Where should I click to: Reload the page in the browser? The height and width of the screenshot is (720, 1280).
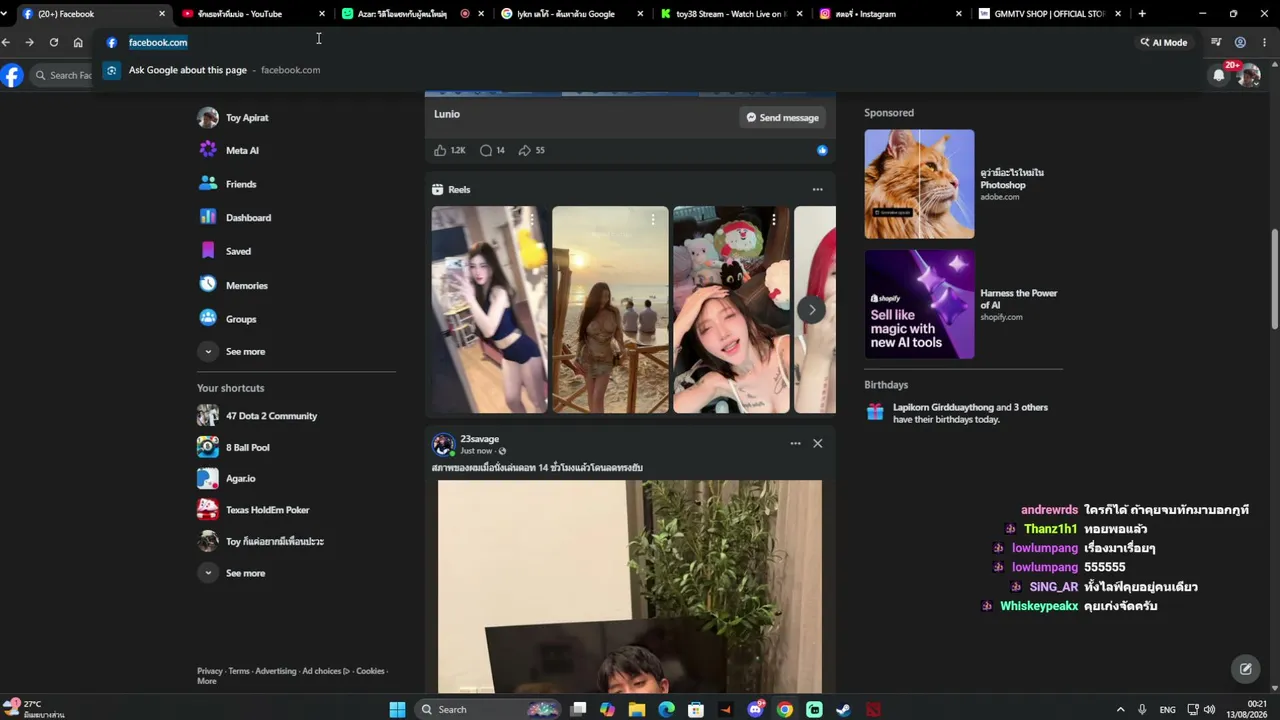53,42
